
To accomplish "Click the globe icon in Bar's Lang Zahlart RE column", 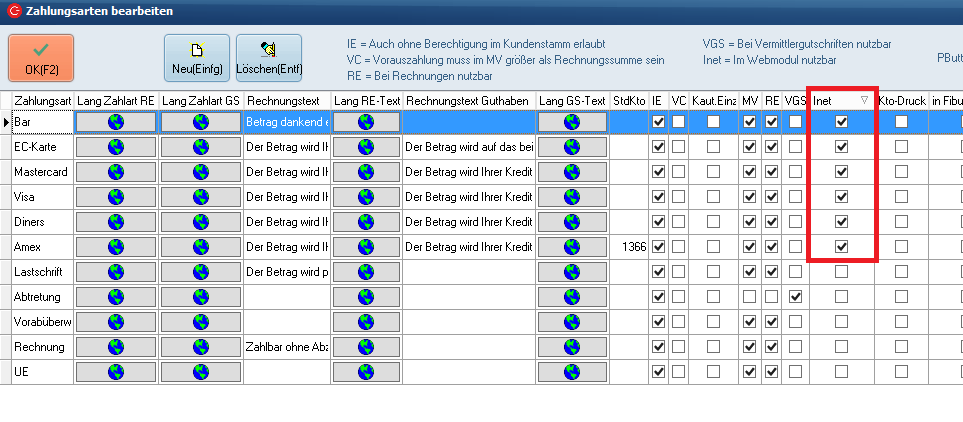I will pyautogui.click(x=116, y=122).
